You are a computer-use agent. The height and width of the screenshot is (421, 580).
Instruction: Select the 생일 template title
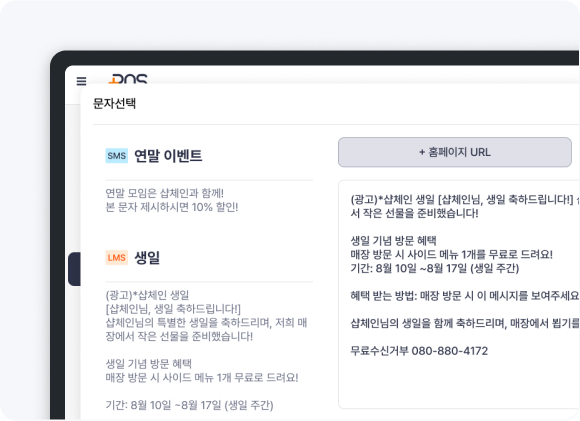[147, 257]
